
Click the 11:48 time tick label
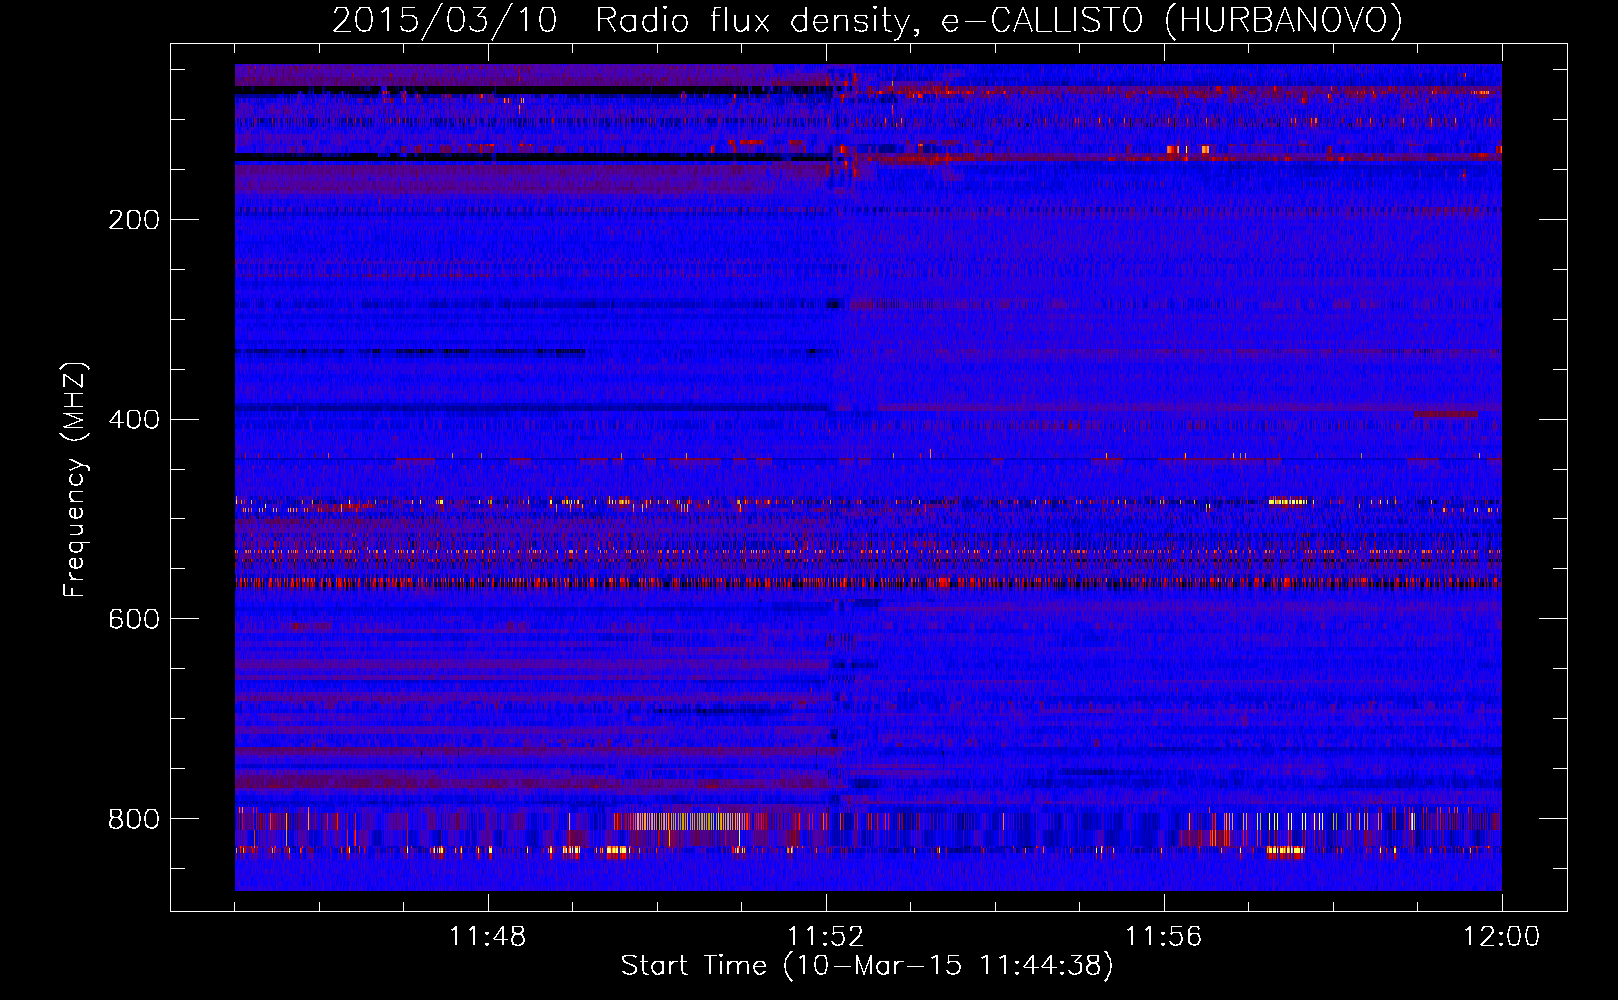488,937
